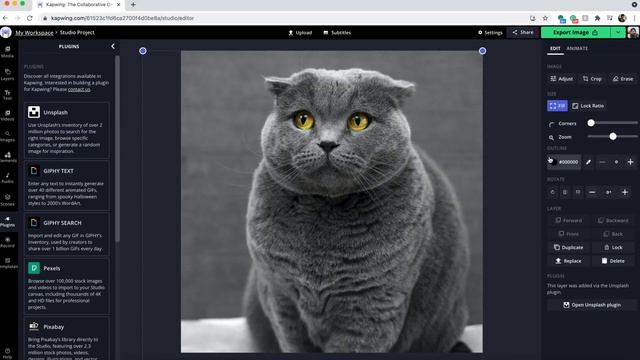Replace the selected image
Viewport: 640px width, 360px height.
(569, 261)
